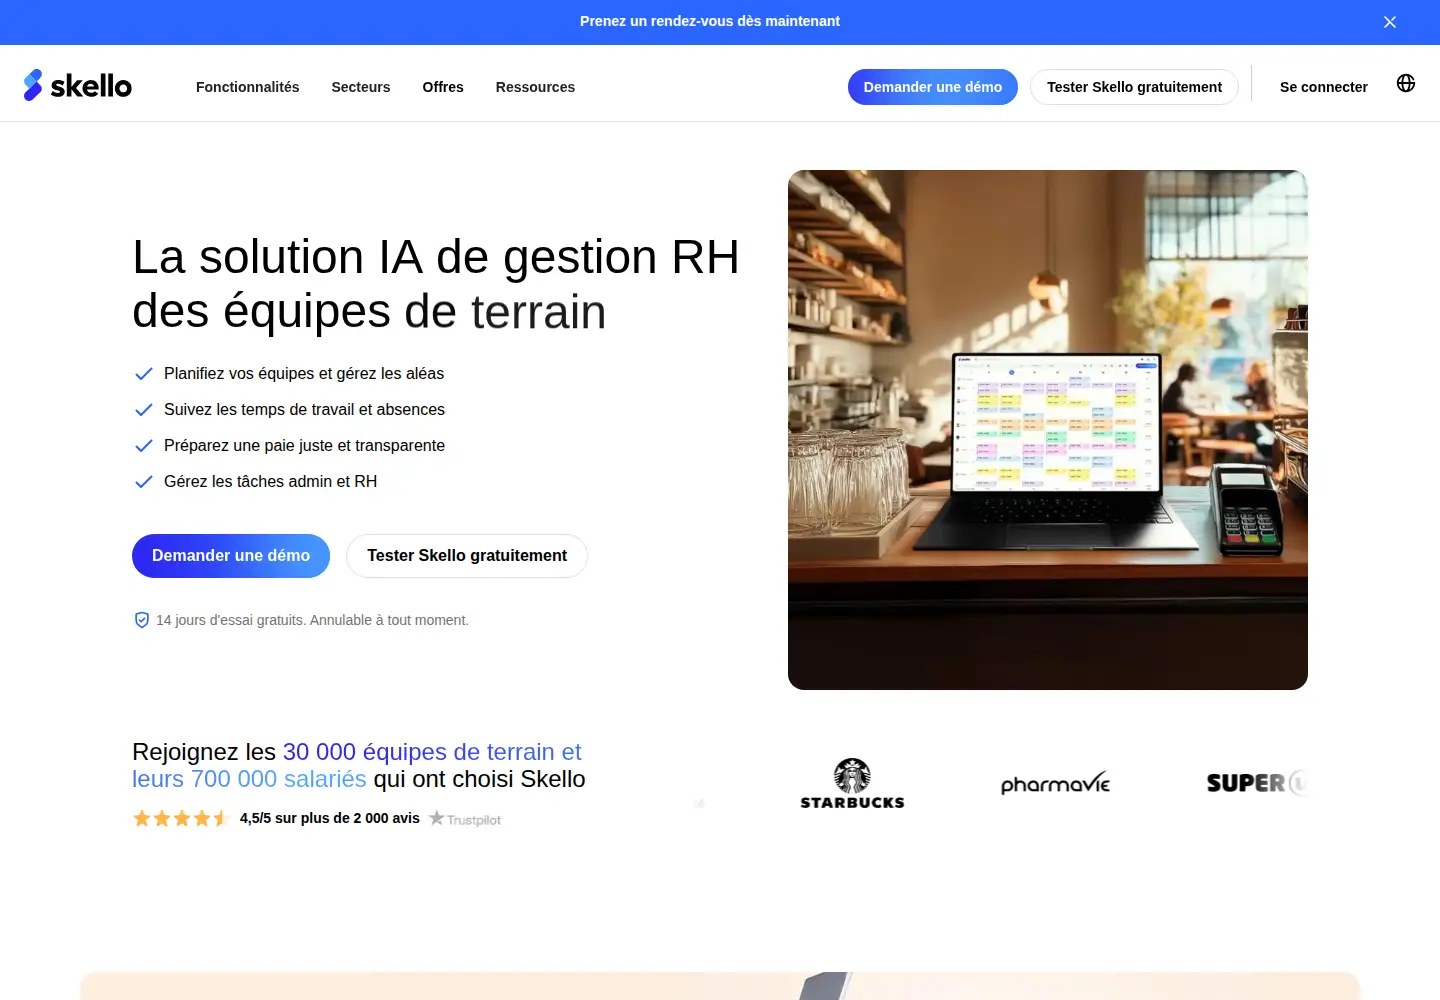Screen dimensions: 1440x1000
Task: Open the Fonctionnalités menu
Action: click(x=248, y=87)
